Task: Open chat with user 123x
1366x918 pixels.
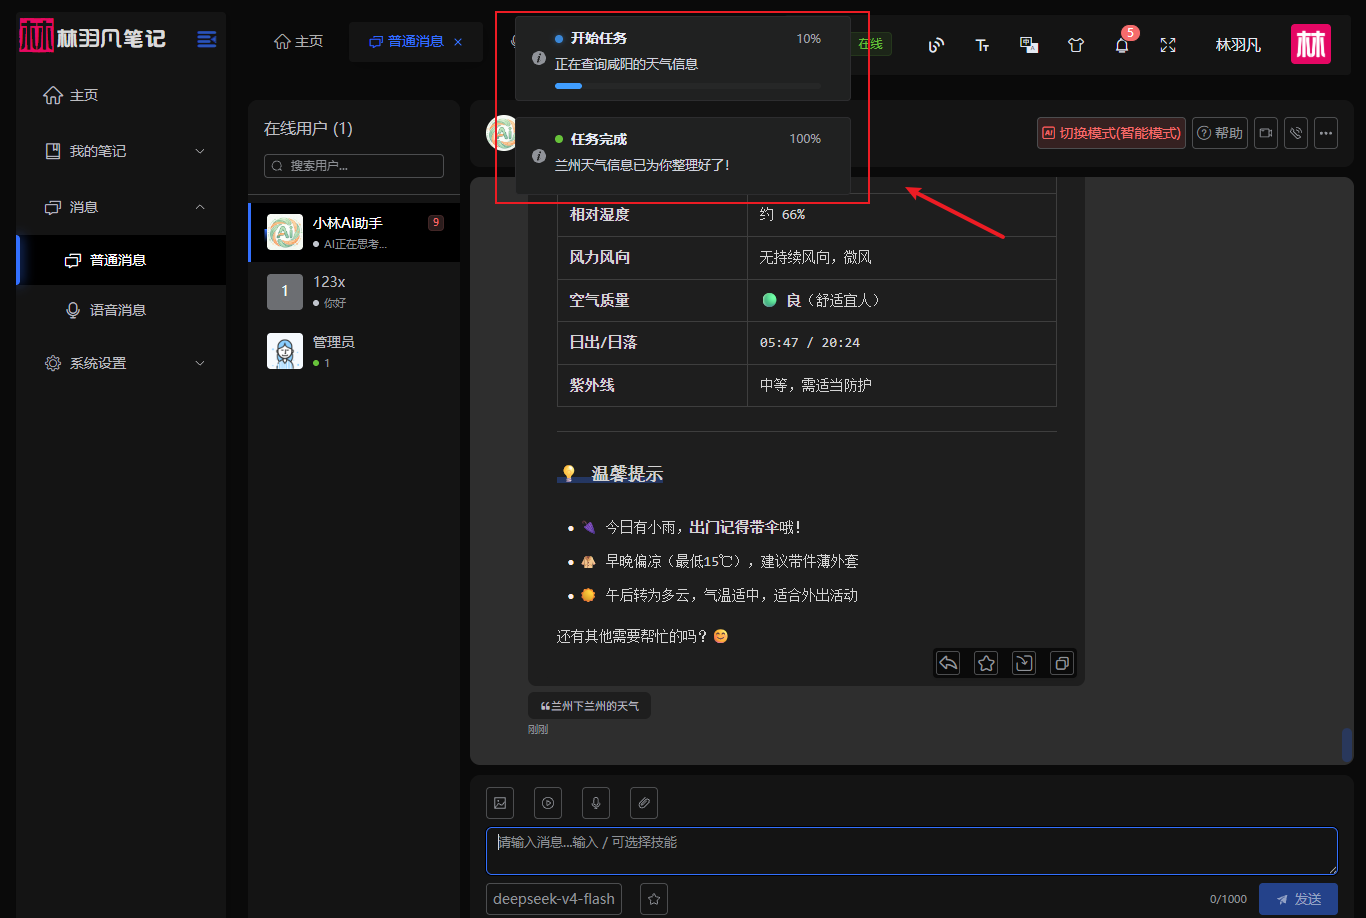Action: (x=355, y=291)
